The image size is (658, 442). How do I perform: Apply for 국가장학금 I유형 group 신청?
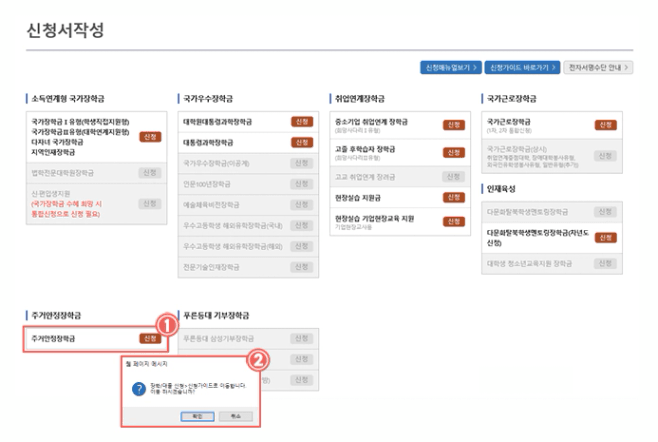click(150, 137)
